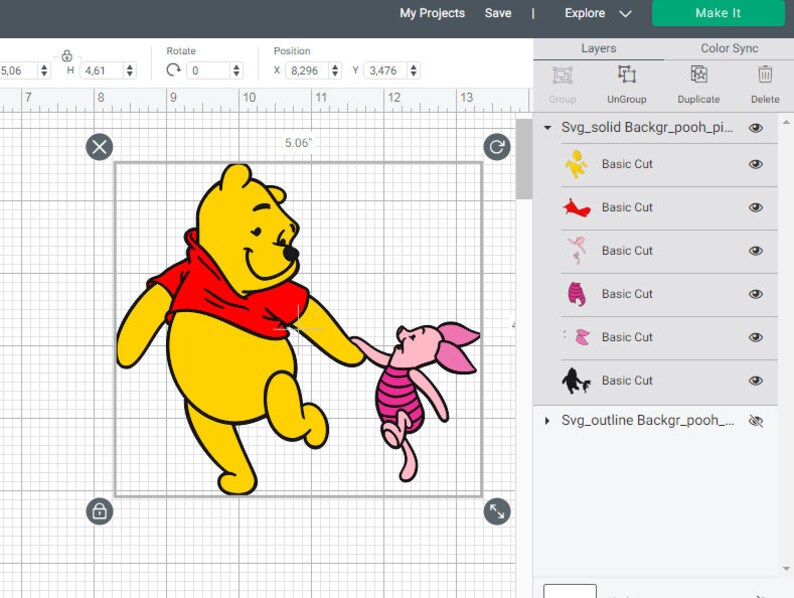This screenshot has width=794, height=598.
Task: Click the layers panel scroll down arrow
Action: click(x=786, y=569)
